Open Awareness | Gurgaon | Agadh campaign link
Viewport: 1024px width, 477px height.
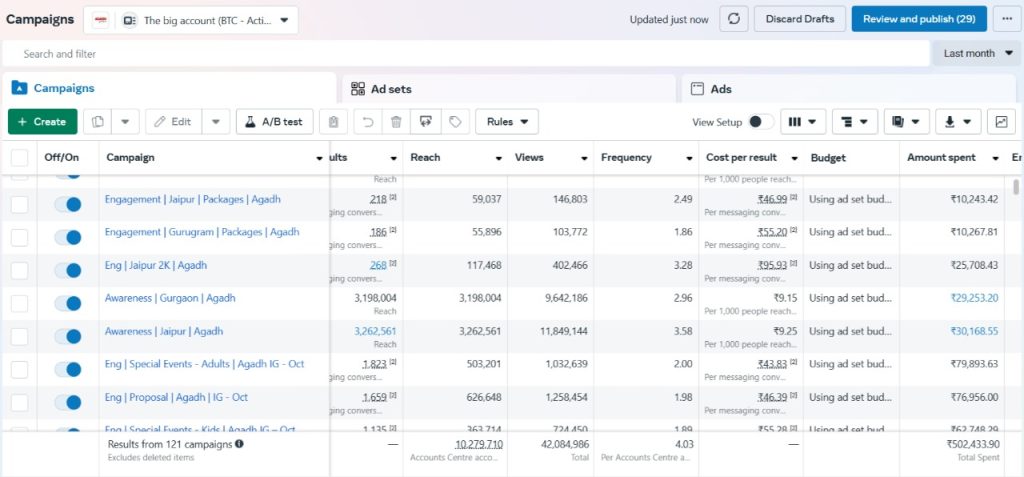click(x=170, y=298)
